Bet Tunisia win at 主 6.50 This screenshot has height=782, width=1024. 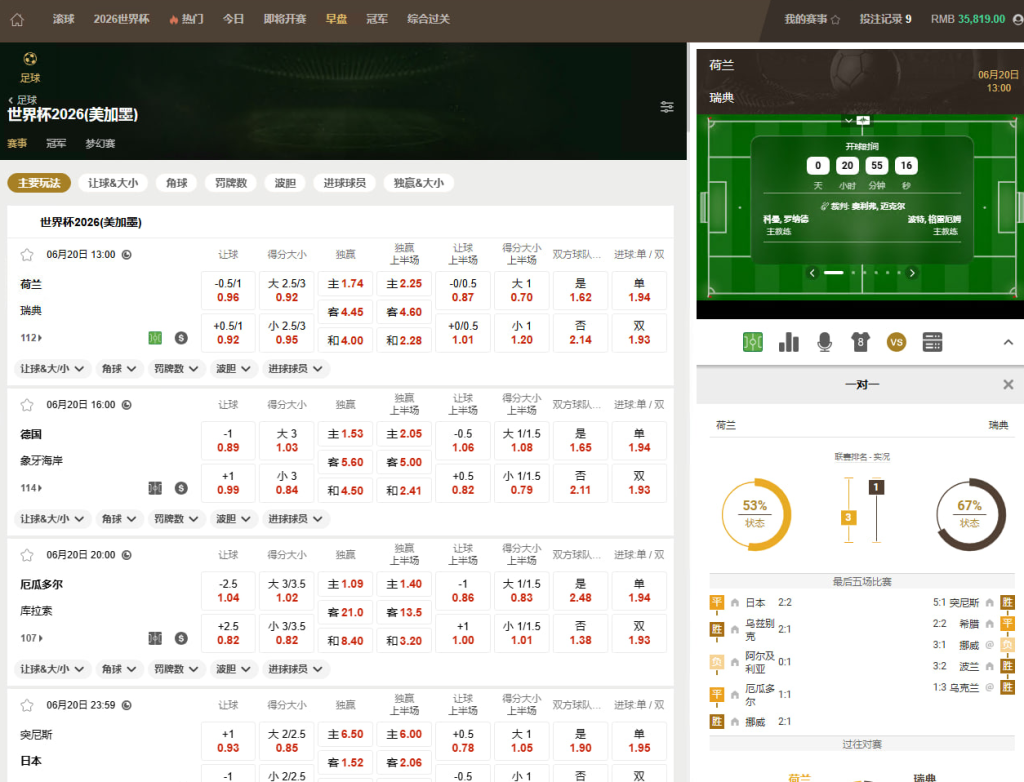(345, 735)
